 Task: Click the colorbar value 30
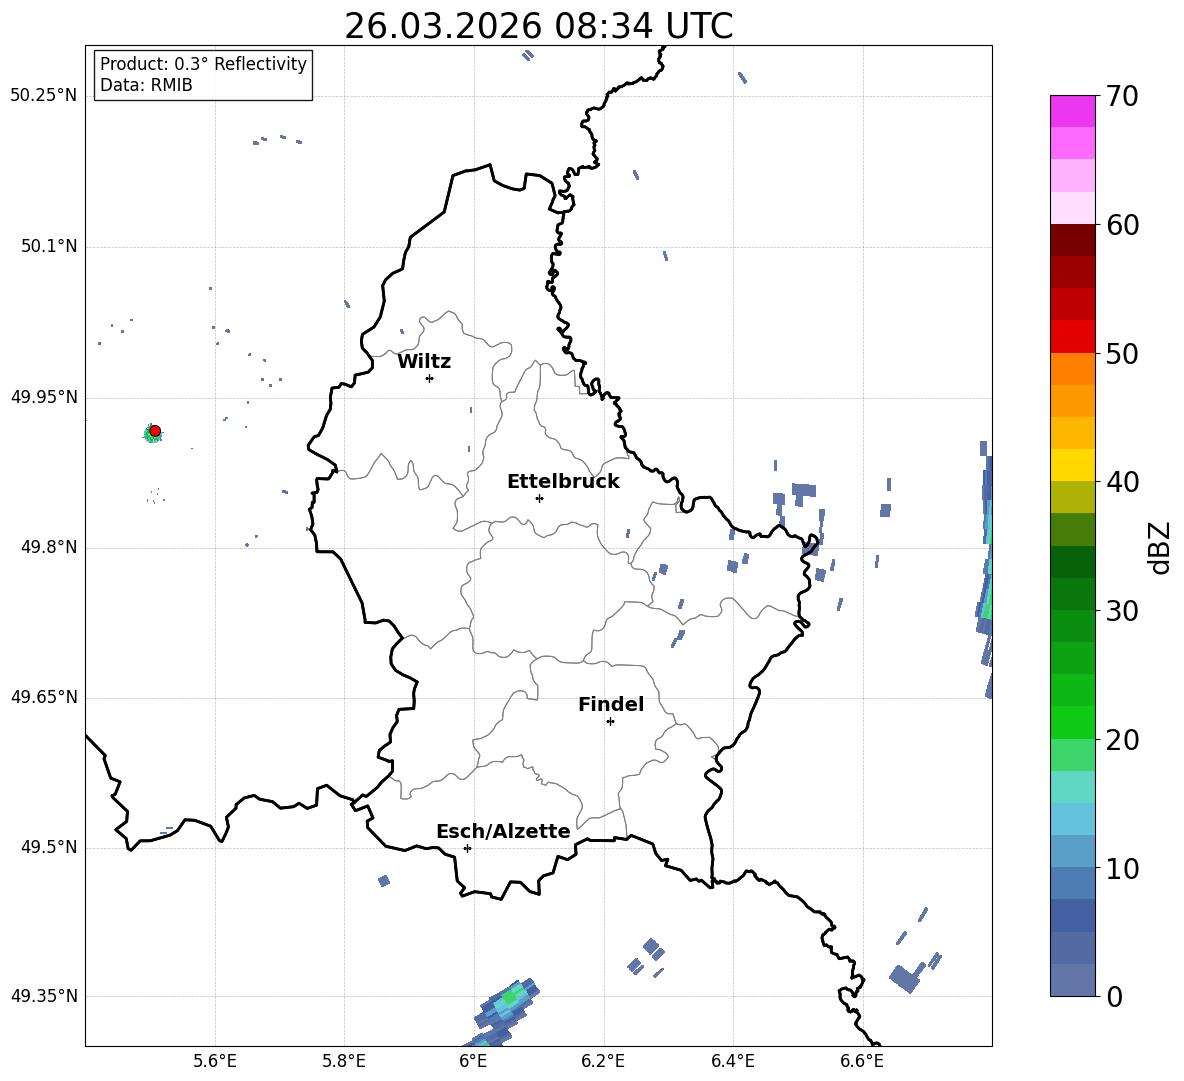(x=1121, y=611)
